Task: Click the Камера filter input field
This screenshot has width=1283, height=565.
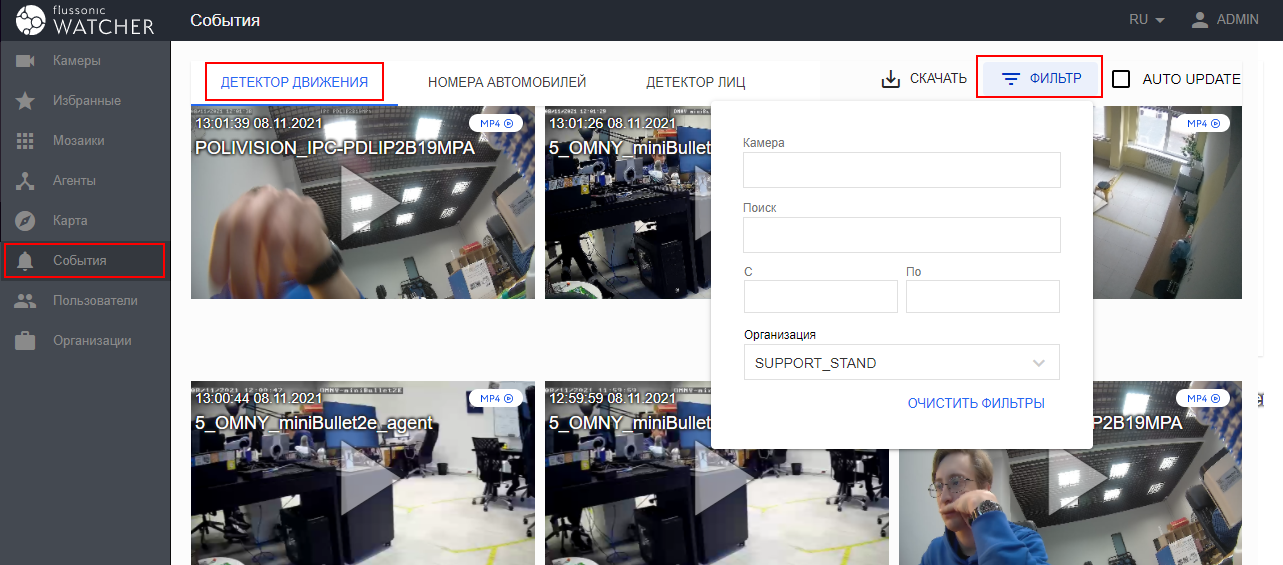Action: pos(901,170)
